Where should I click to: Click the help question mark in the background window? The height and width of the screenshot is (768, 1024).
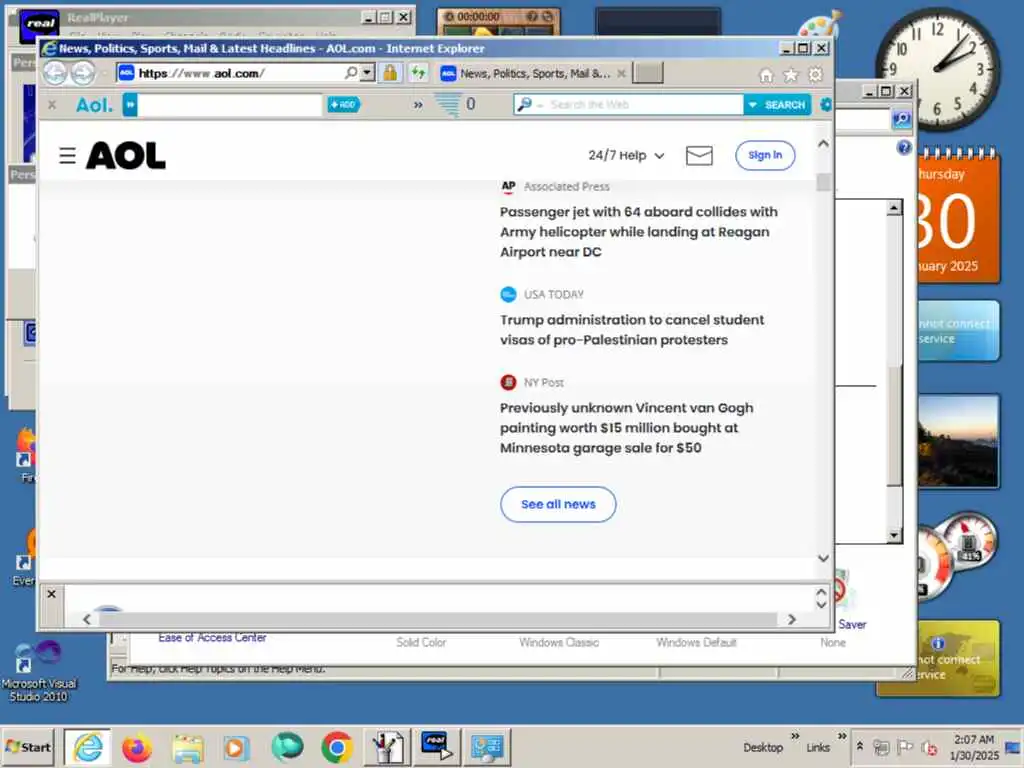click(x=904, y=148)
